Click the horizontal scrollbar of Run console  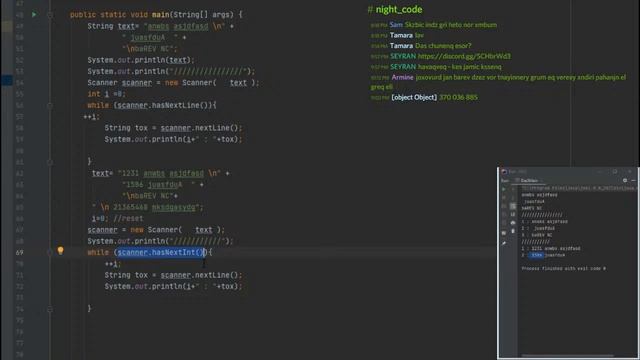[x=567, y=356]
